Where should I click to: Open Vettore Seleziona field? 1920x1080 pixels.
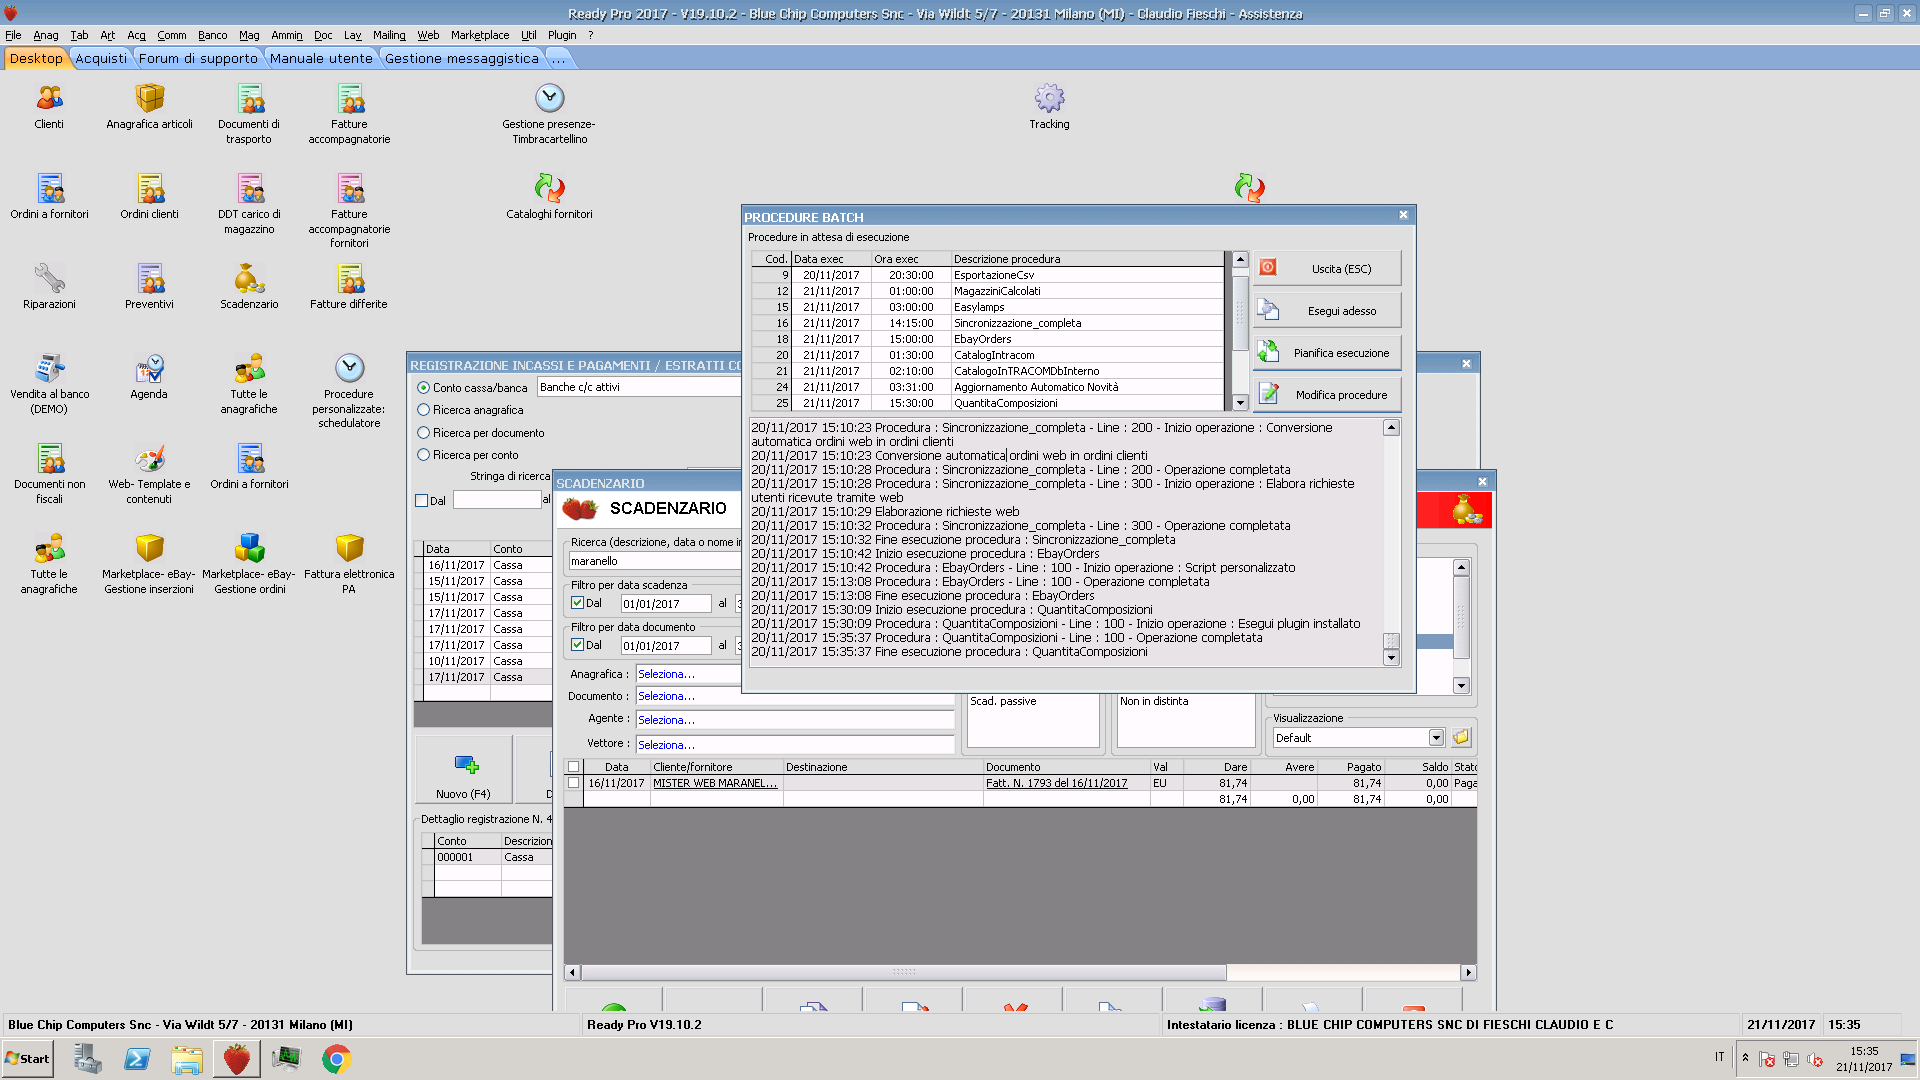pos(795,745)
